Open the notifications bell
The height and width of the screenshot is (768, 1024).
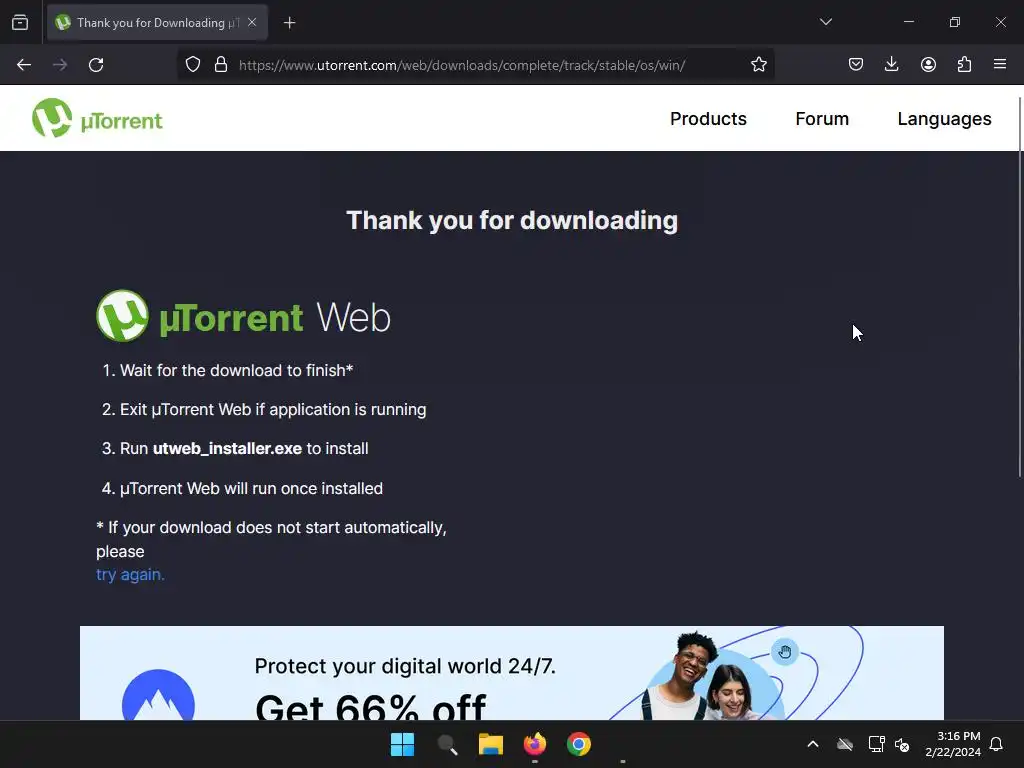996,744
